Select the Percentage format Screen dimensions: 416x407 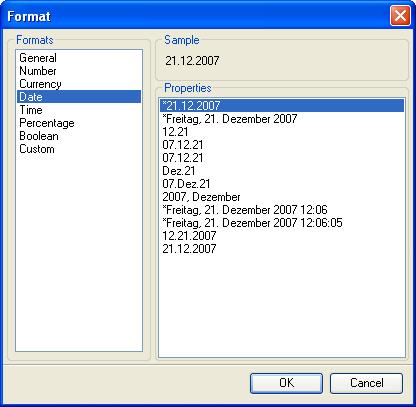click(47, 123)
